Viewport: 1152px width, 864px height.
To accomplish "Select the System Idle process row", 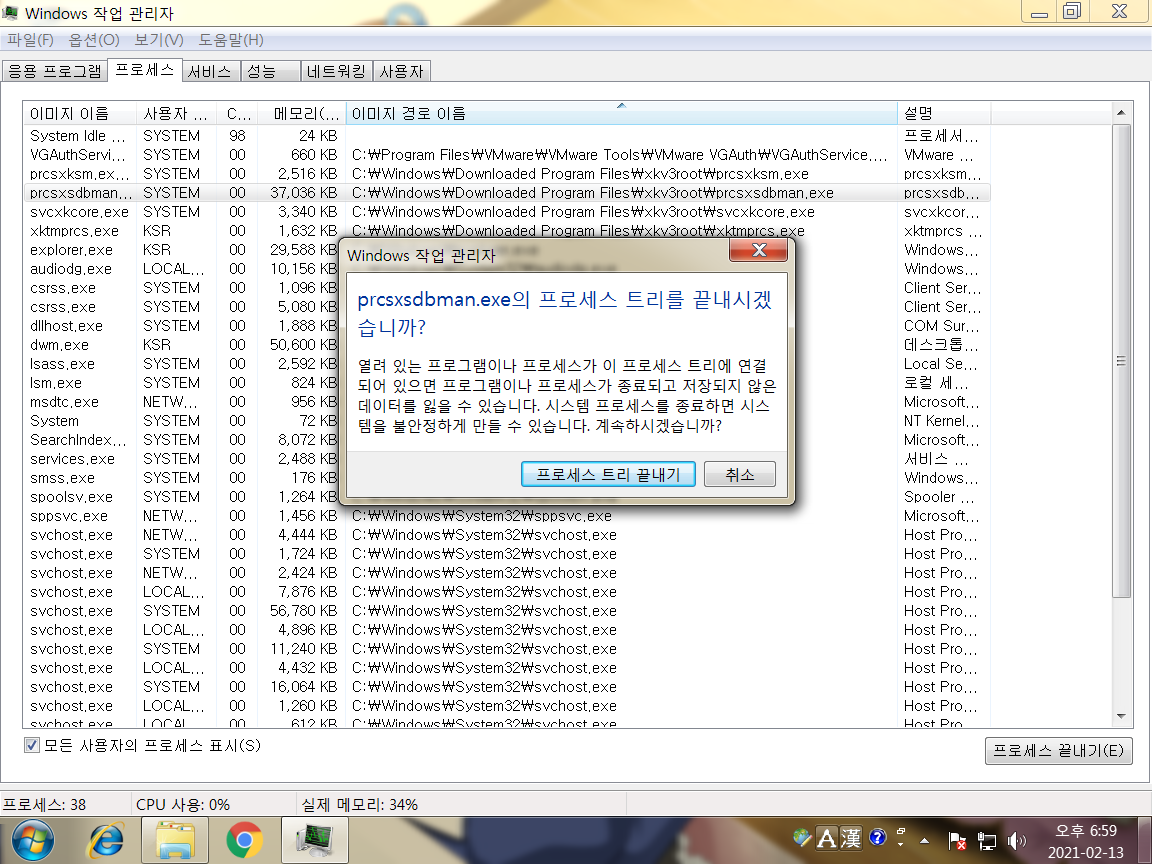I will [507, 136].
